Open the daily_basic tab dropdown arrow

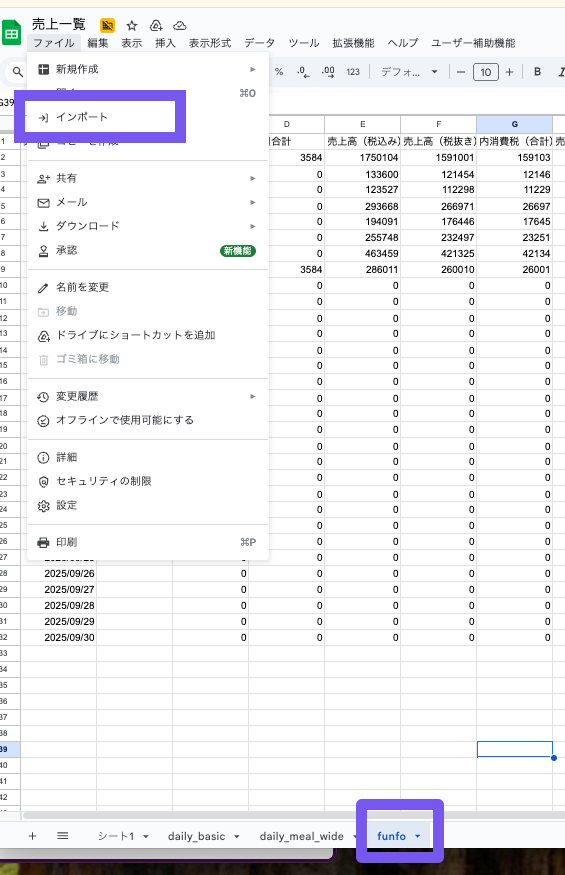(237, 836)
